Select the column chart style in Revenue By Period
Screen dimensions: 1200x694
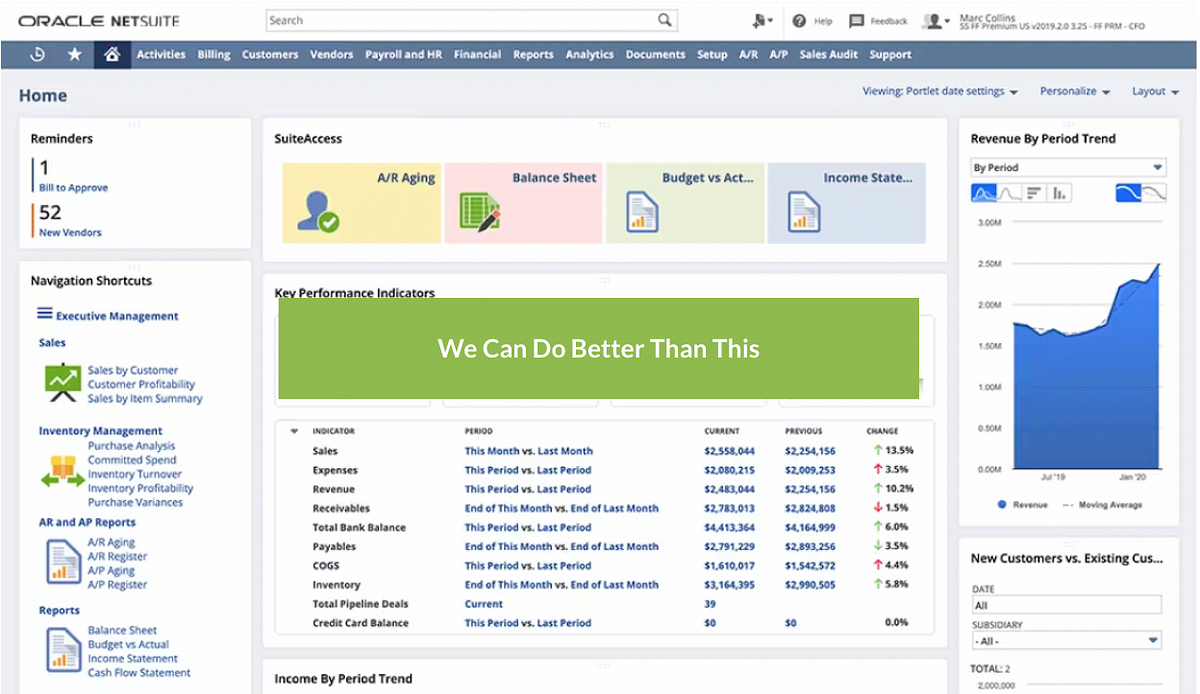pos(1057,191)
